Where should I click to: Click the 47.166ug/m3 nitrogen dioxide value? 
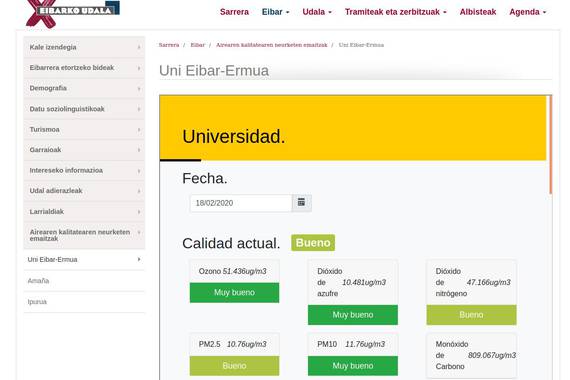(x=489, y=282)
